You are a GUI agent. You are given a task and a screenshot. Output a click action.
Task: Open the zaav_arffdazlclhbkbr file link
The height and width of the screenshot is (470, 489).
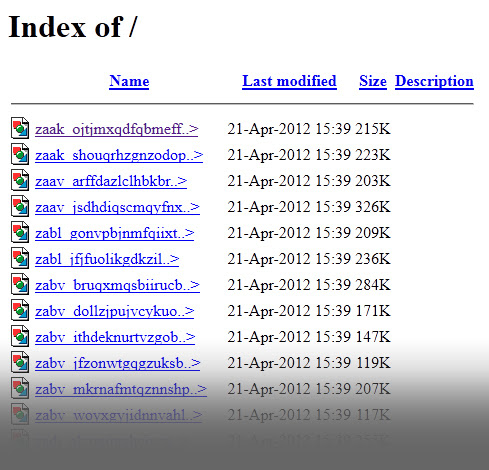point(111,181)
